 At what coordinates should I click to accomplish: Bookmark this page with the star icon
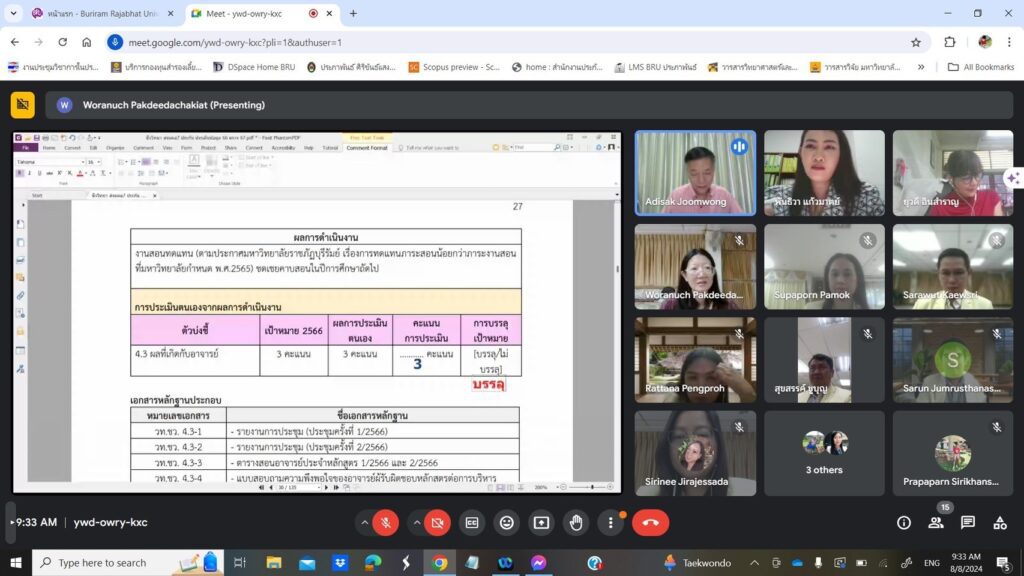(x=916, y=42)
